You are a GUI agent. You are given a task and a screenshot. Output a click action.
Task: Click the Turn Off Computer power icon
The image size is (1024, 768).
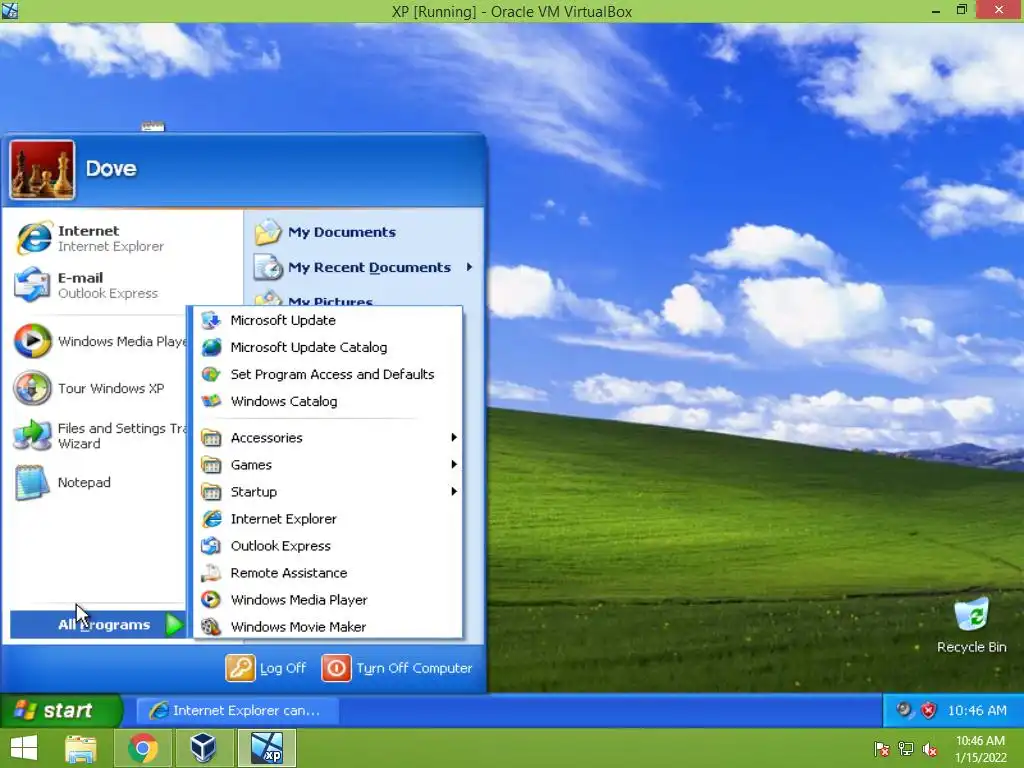pyautogui.click(x=336, y=668)
